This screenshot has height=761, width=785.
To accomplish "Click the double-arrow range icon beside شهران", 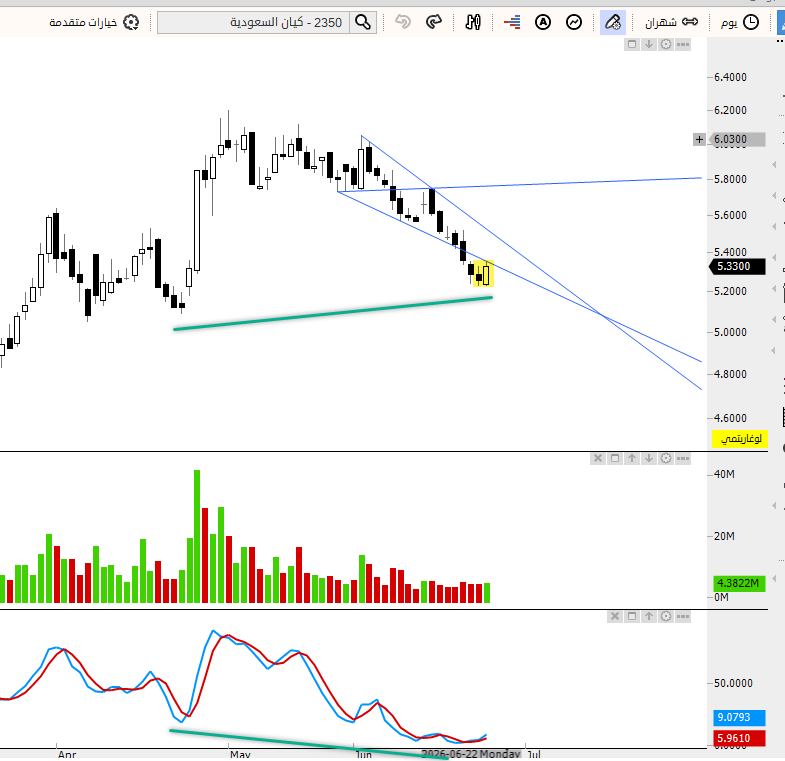I will pyautogui.click(x=690, y=22).
